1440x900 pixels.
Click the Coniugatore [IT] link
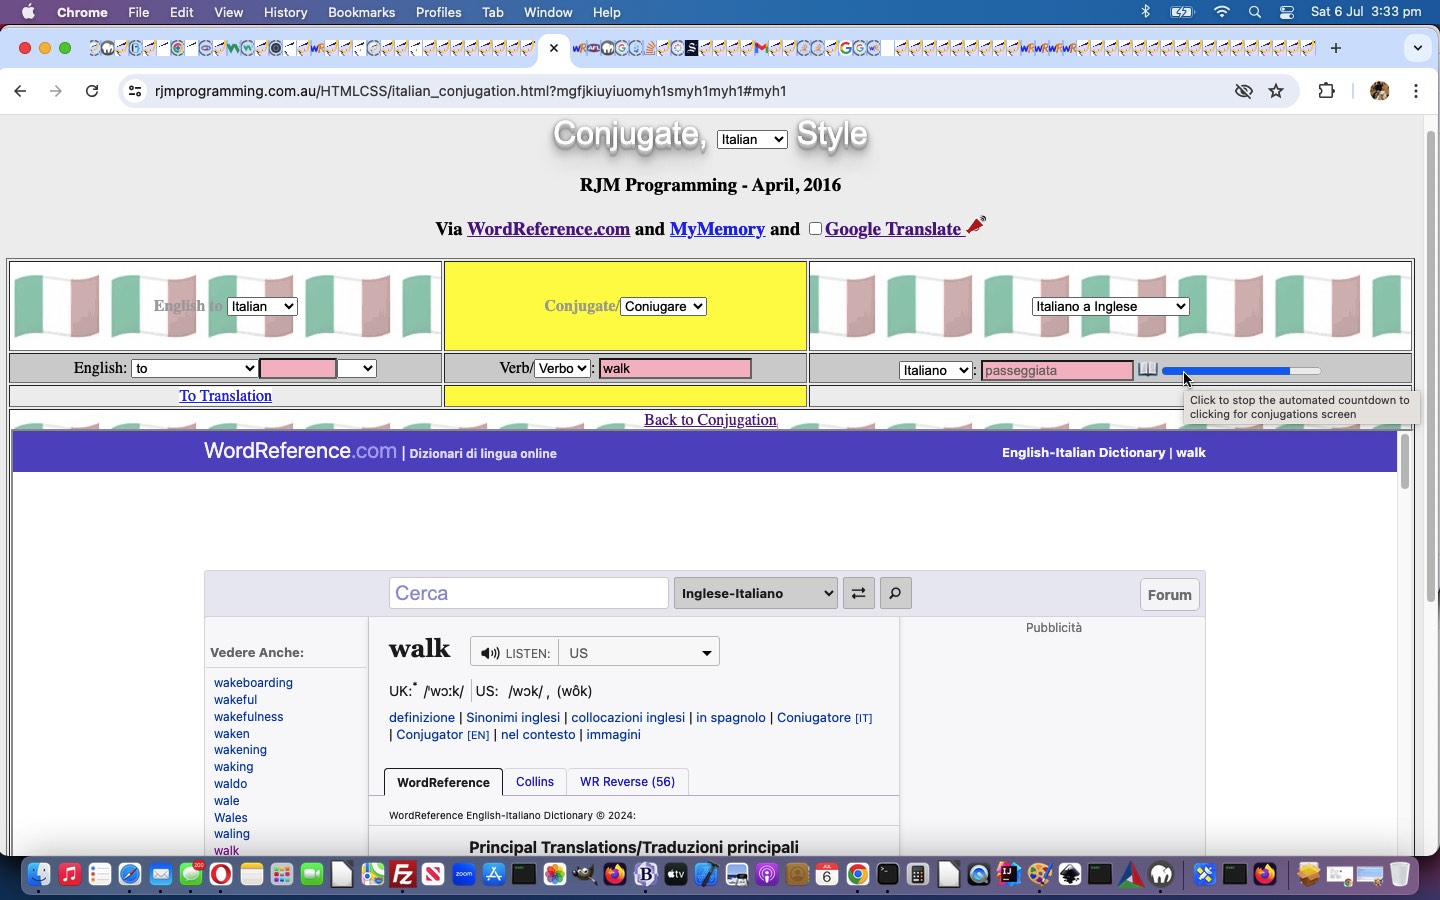coord(824,718)
